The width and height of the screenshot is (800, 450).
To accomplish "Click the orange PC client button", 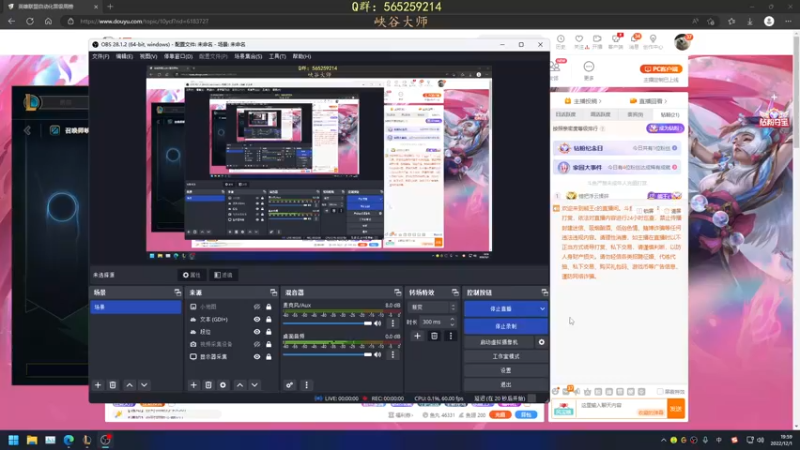I will [661, 69].
